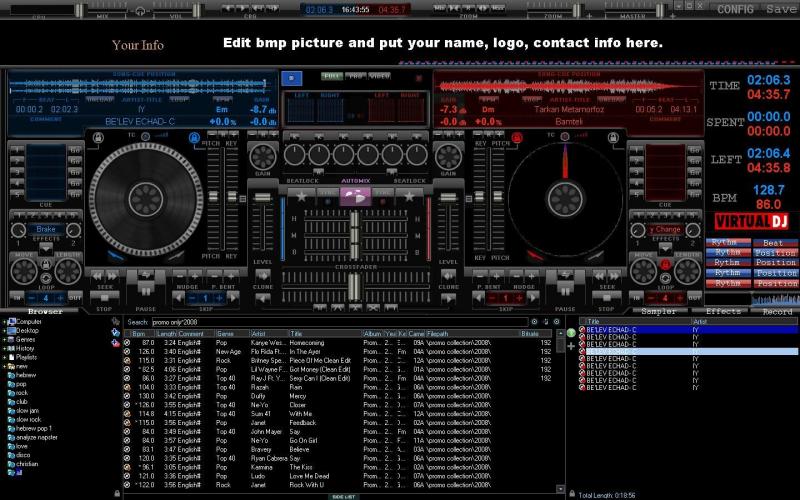Expand the Desktop tree node

tap(5, 331)
